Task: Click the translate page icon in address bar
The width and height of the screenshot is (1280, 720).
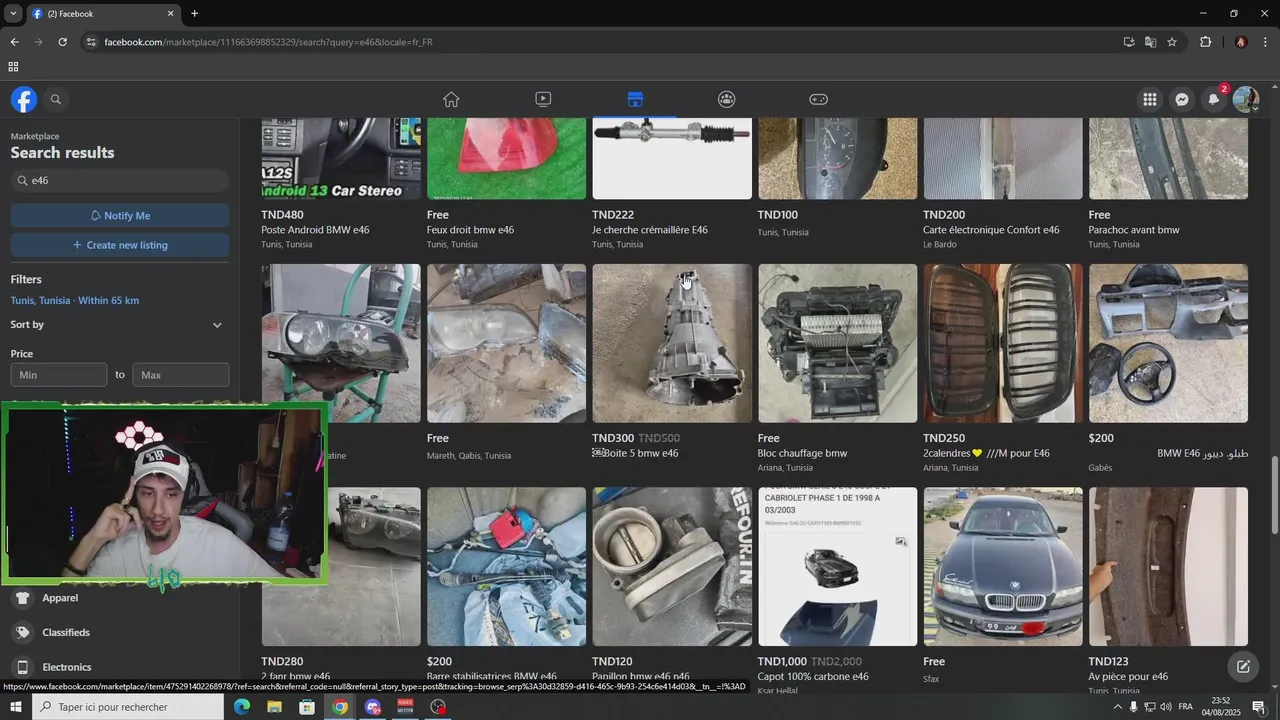Action: [x=1150, y=42]
